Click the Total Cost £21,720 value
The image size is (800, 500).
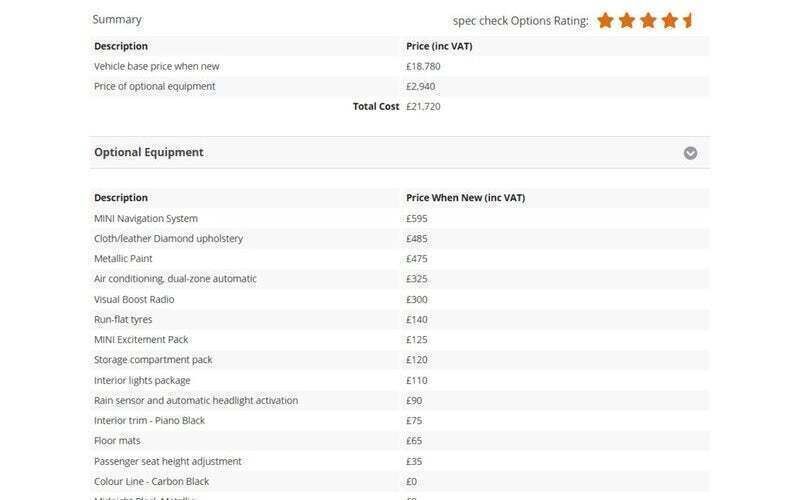[x=423, y=107]
